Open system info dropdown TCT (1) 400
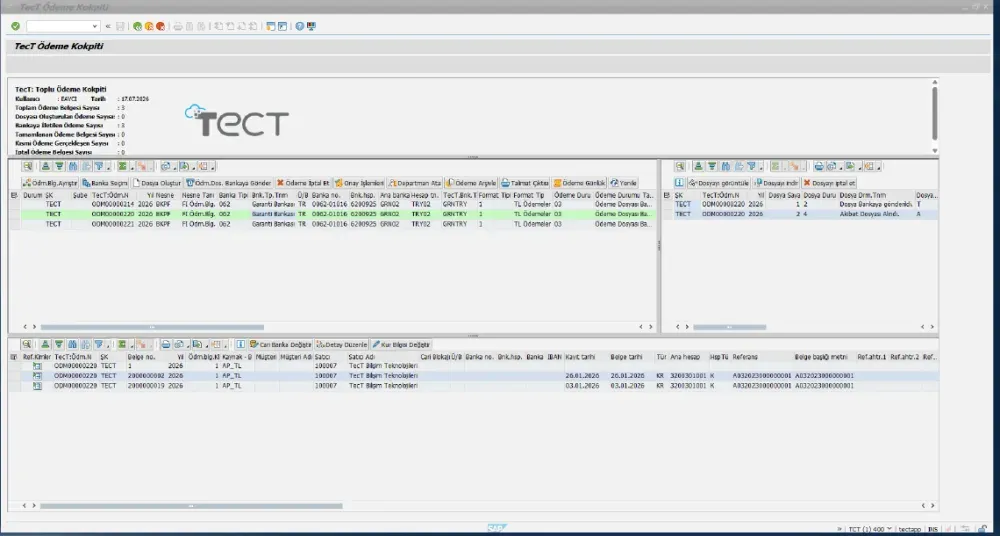1000x536 pixels. pyautogui.click(x=870, y=530)
